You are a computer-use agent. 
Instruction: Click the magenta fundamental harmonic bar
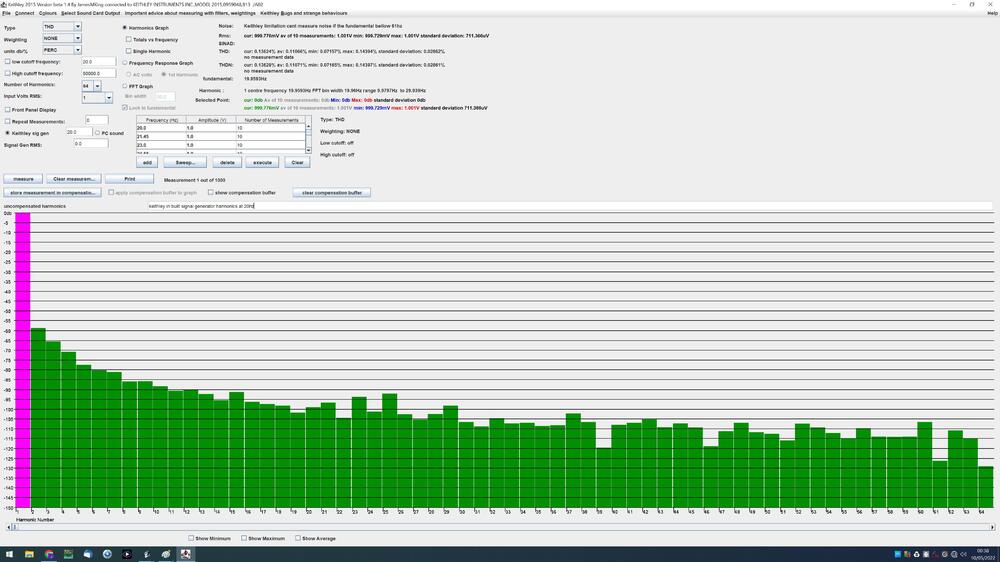(x=23, y=360)
